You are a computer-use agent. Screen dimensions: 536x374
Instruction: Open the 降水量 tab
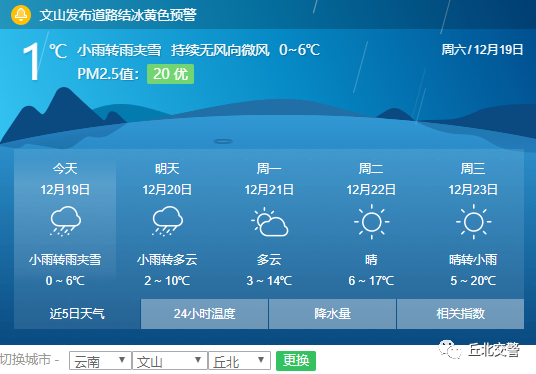pos(333,313)
